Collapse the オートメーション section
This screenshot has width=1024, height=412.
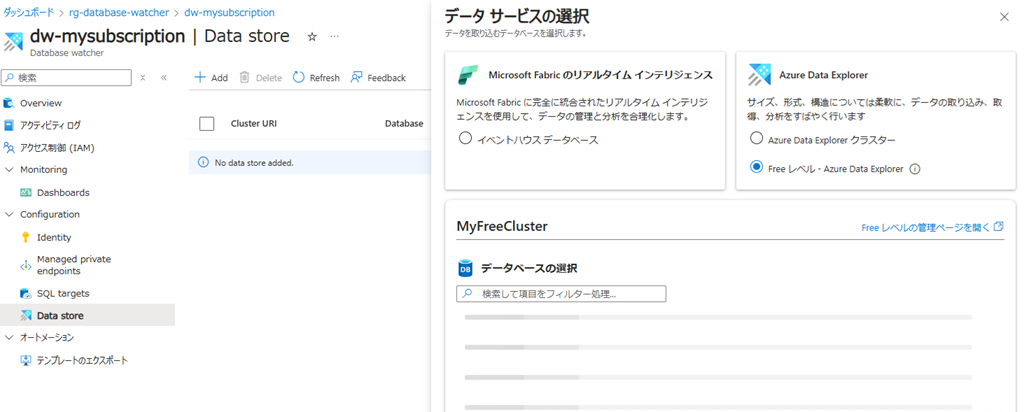click(x=9, y=338)
